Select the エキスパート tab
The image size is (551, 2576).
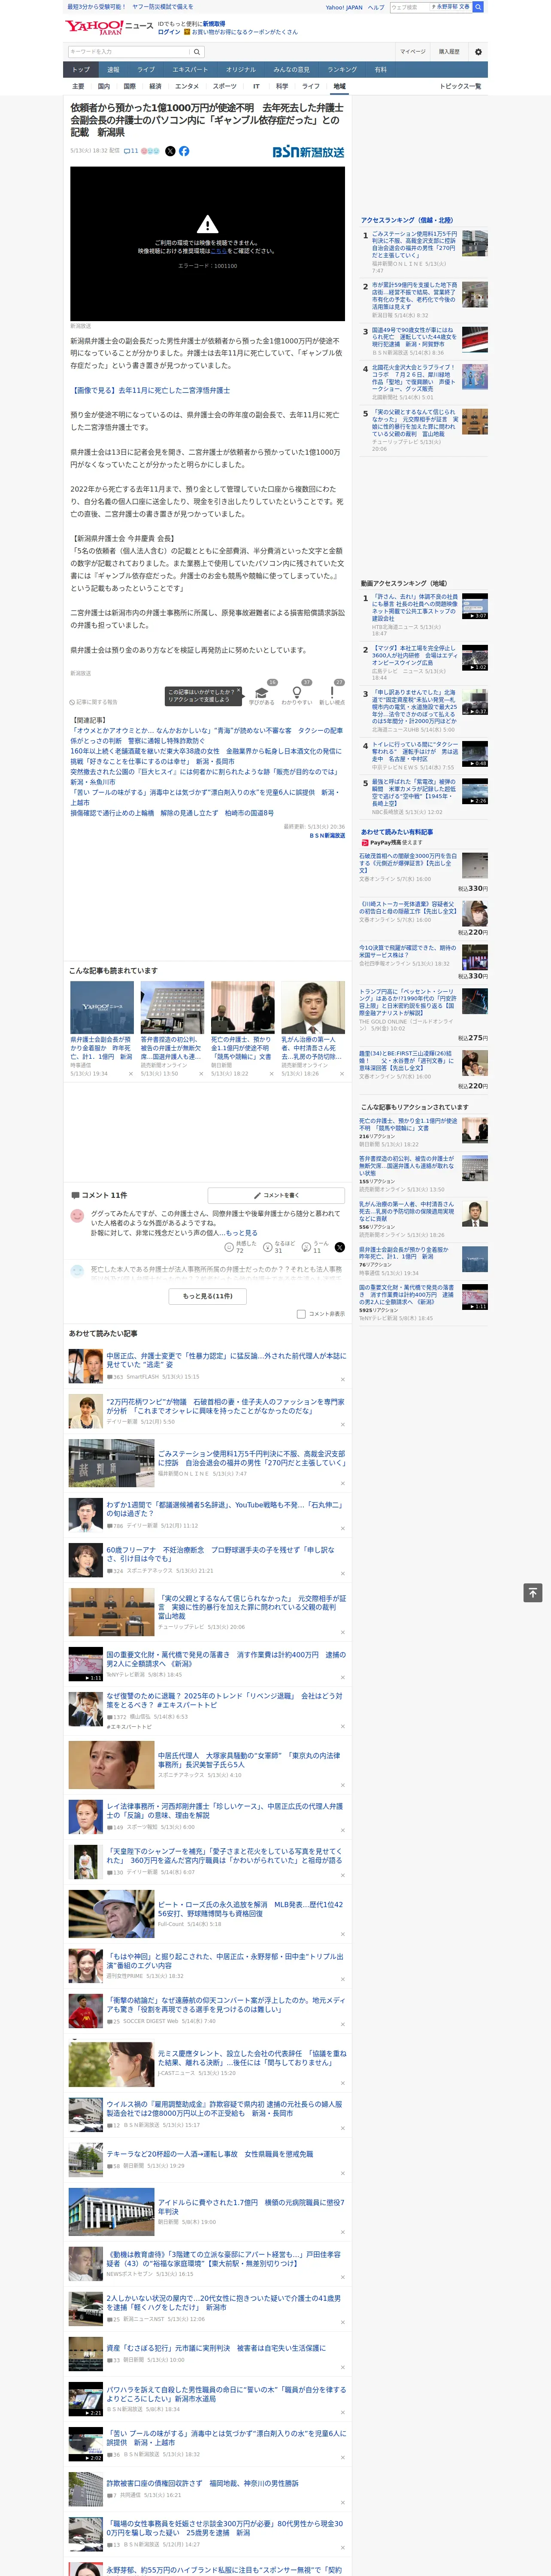[190, 69]
